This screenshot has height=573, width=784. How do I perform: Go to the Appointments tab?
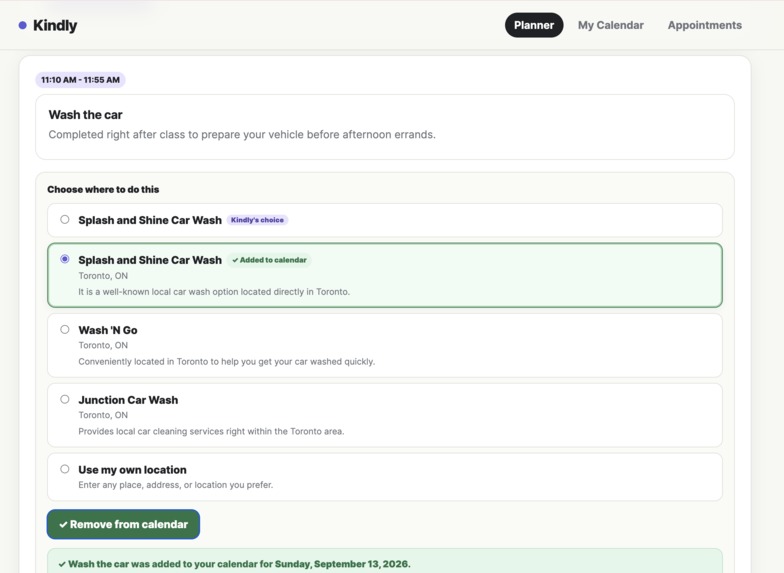[x=704, y=25]
